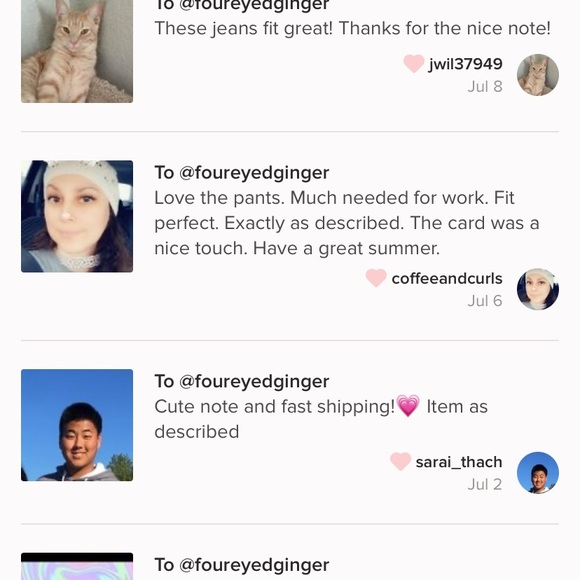Open jwil37949's round cat avatar

pyautogui.click(x=537, y=75)
